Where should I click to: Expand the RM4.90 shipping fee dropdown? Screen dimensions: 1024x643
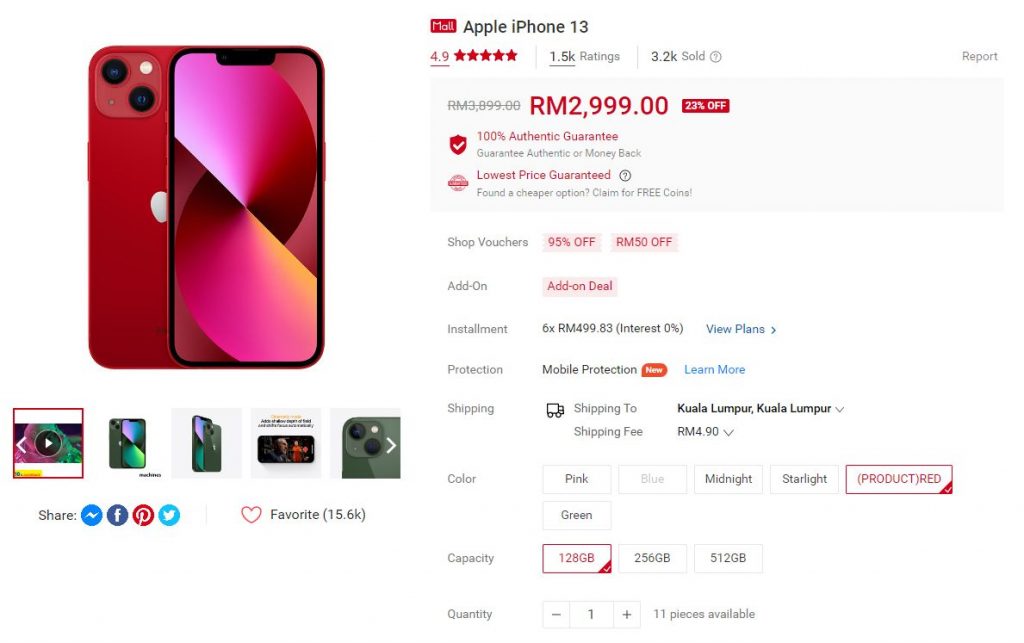[x=705, y=431]
